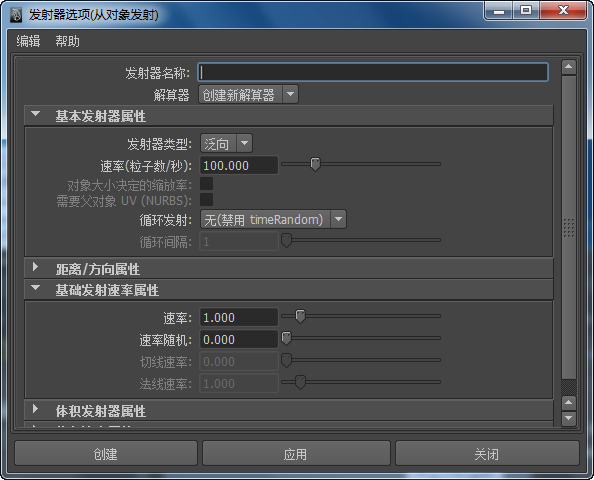This screenshot has height=480, width=594.
Task: Open the 循环发射 dropdown
Action: (273, 219)
